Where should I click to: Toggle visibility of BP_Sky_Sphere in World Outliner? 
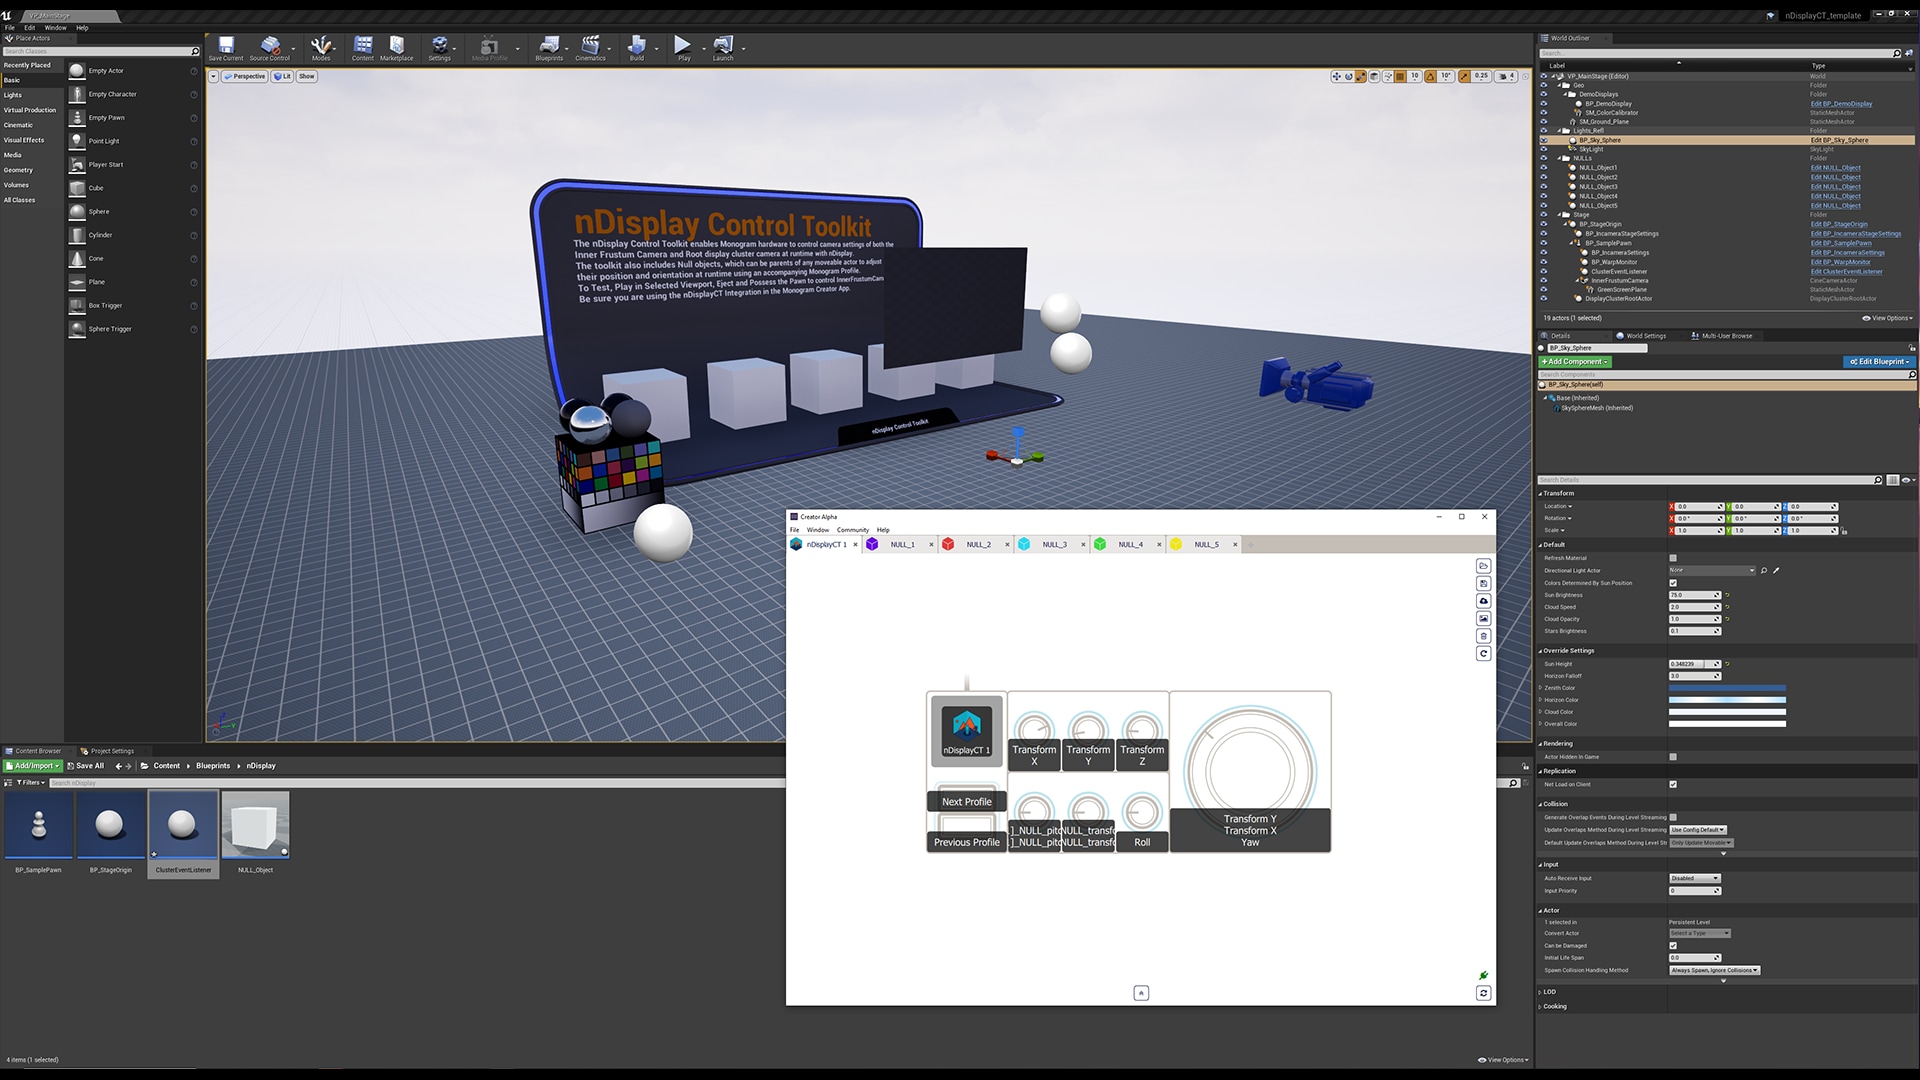click(x=1544, y=140)
